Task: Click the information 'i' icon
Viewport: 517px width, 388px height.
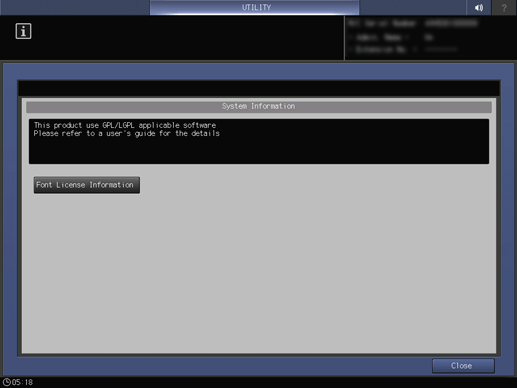Action: (23, 31)
